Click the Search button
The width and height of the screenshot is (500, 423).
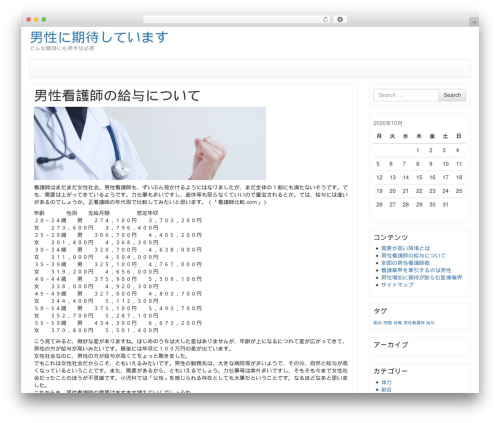452,95
